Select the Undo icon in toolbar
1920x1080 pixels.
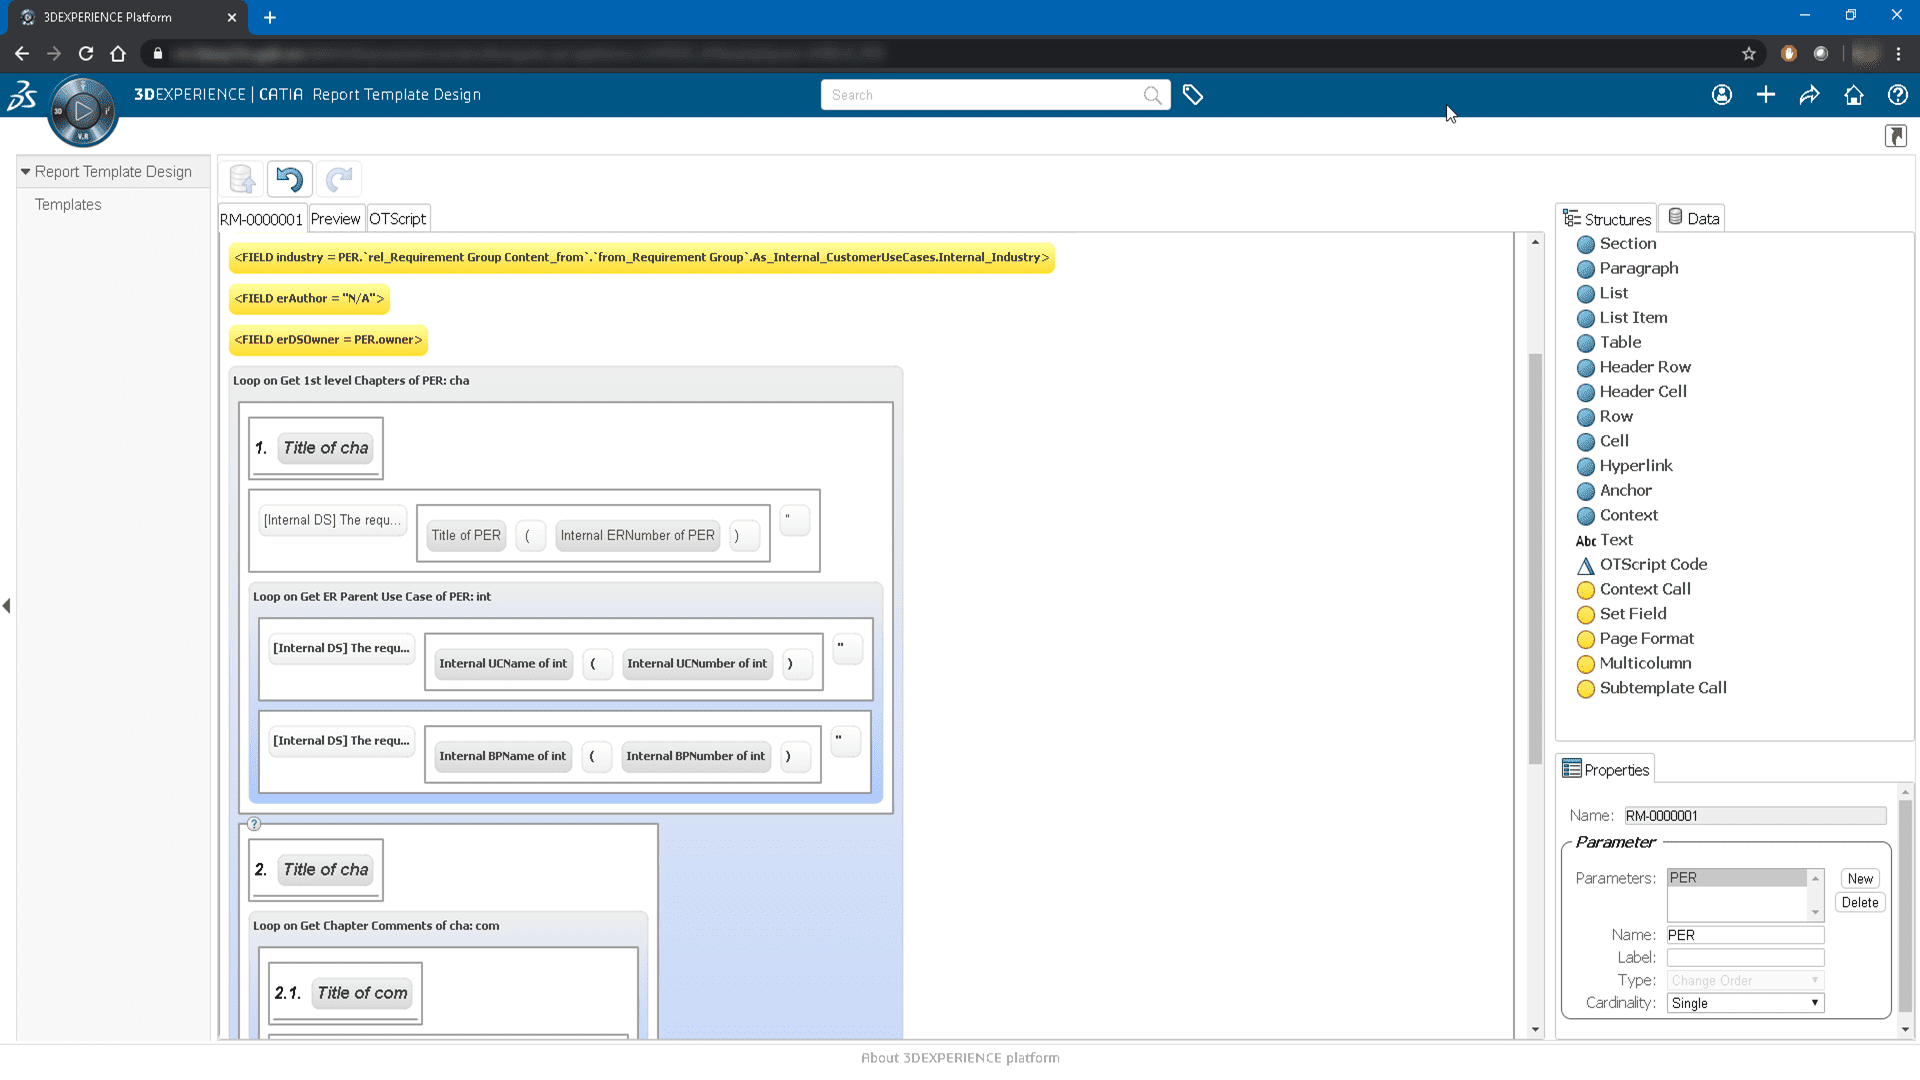[x=289, y=178]
